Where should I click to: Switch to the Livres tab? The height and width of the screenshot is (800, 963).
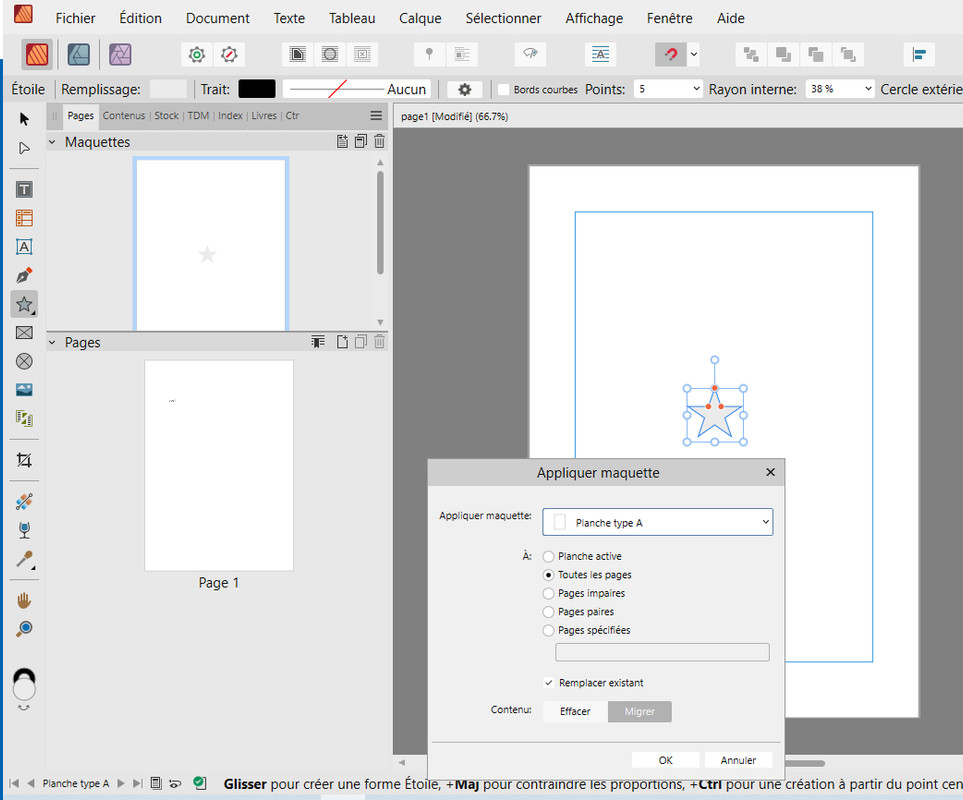click(264, 115)
